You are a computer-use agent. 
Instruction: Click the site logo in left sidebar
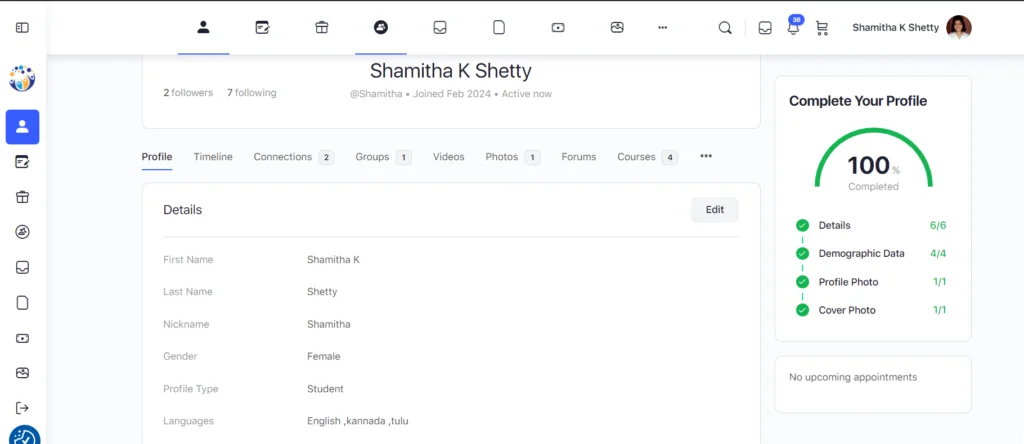pos(22,78)
